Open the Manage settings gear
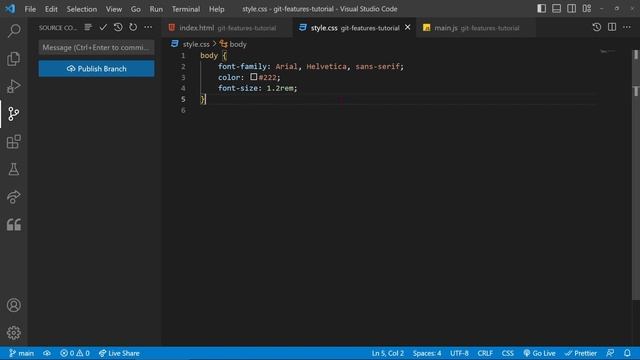The image size is (640, 360). pos(14,333)
